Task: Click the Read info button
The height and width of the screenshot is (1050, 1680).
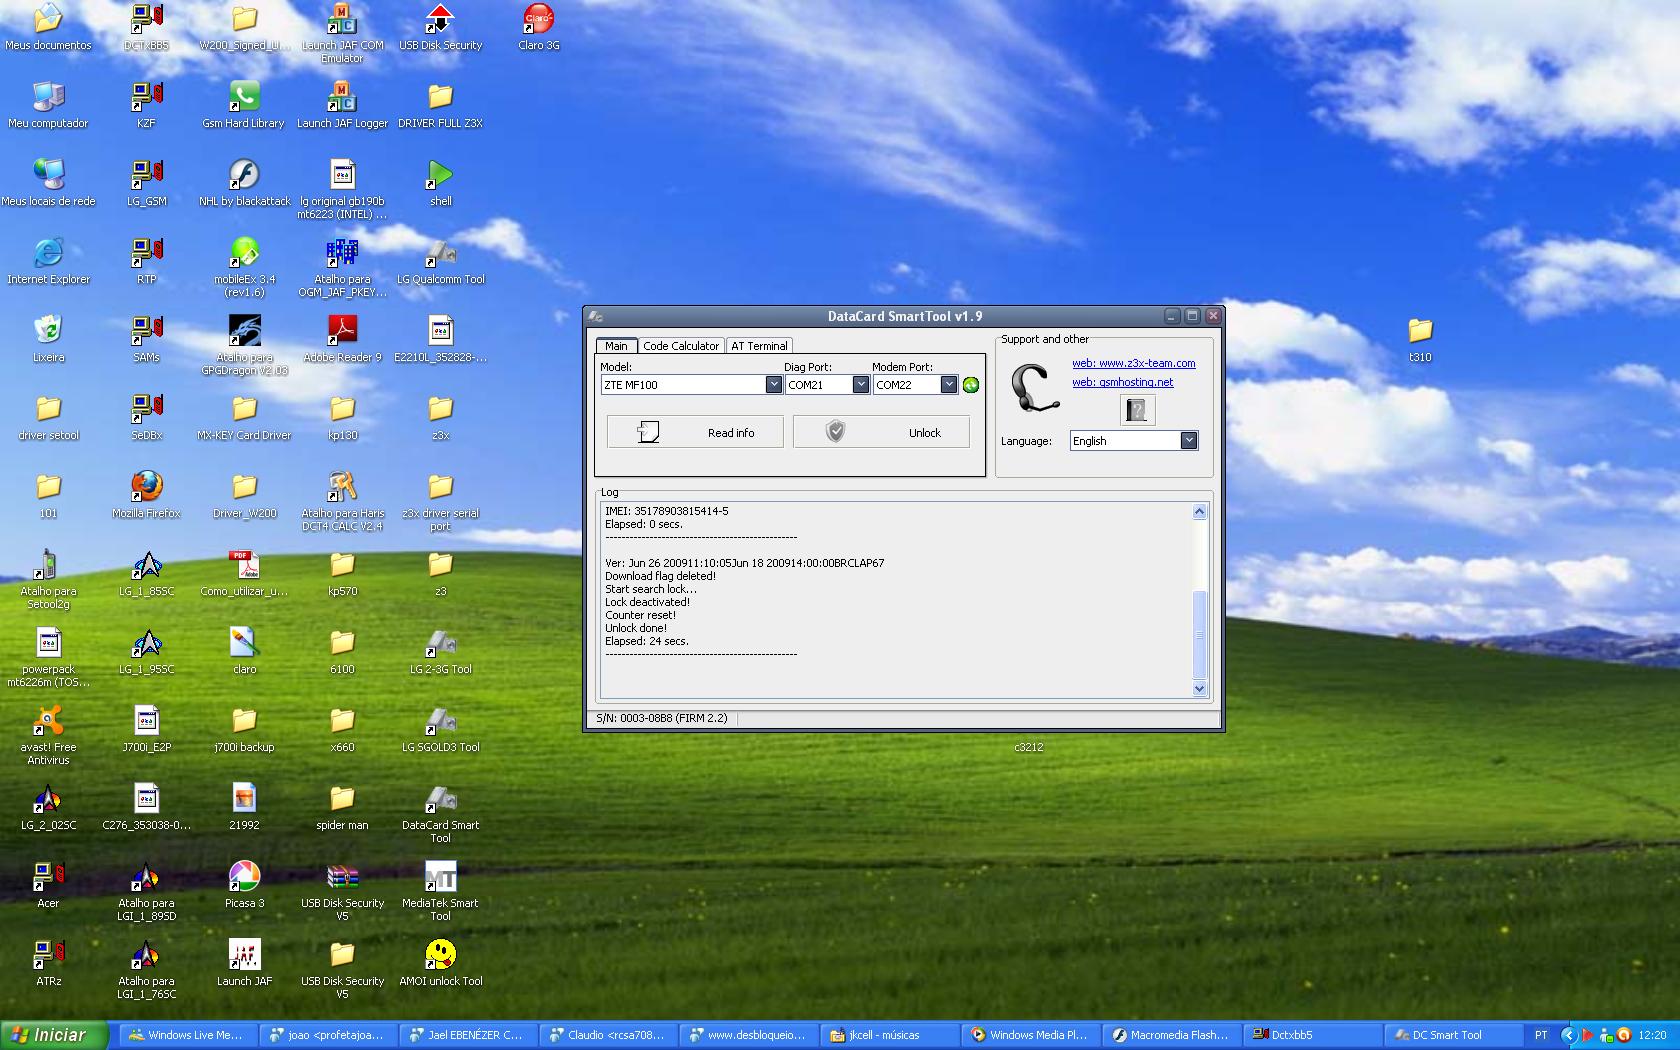Action: (695, 432)
